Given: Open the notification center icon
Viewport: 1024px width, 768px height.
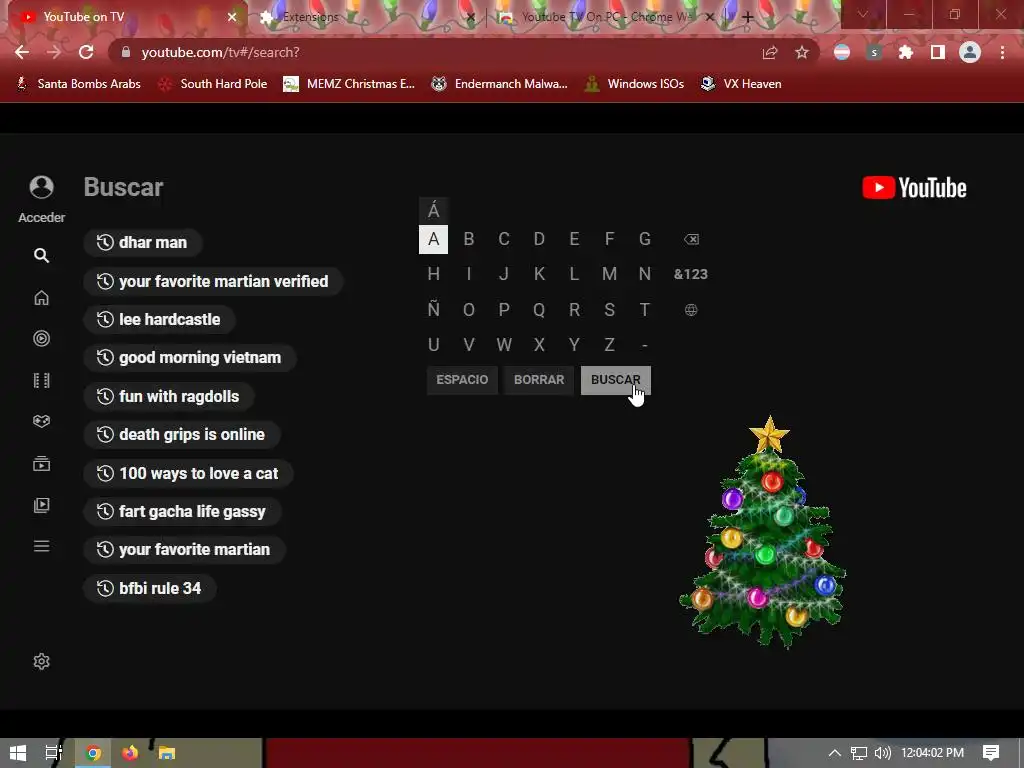Looking at the screenshot, I should coord(991,753).
